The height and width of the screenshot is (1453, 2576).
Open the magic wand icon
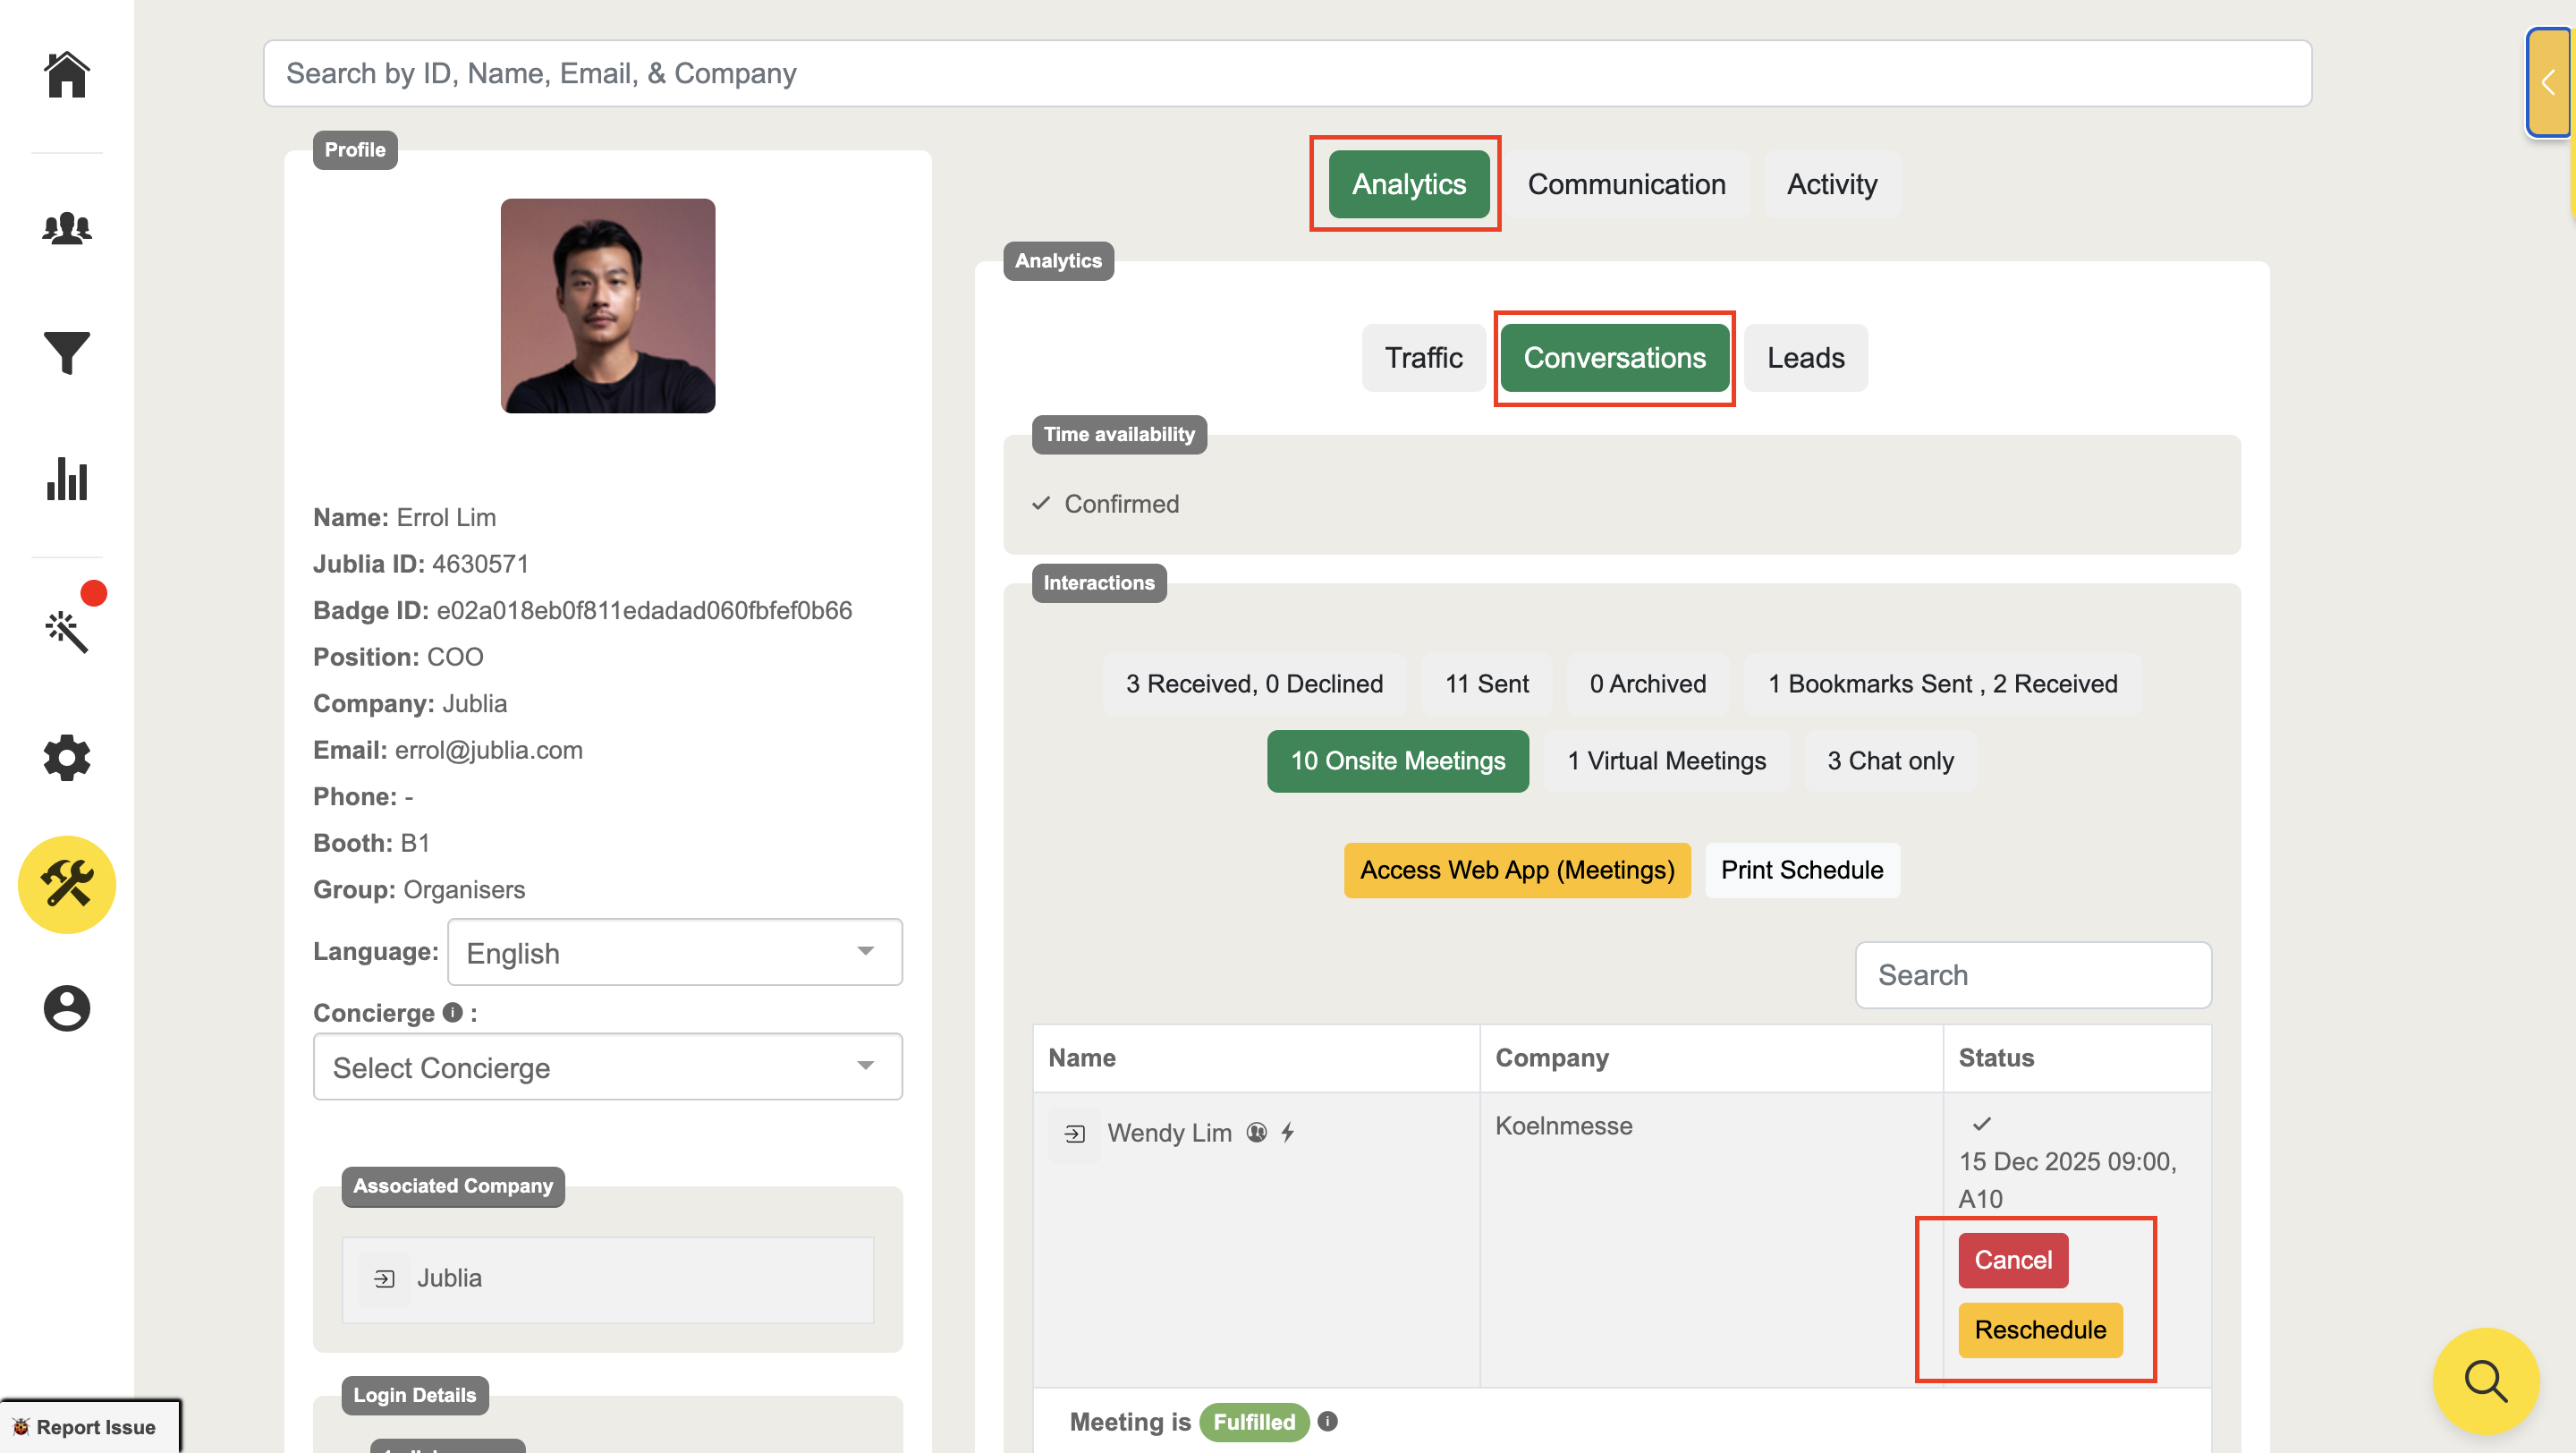click(x=67, y=632)
